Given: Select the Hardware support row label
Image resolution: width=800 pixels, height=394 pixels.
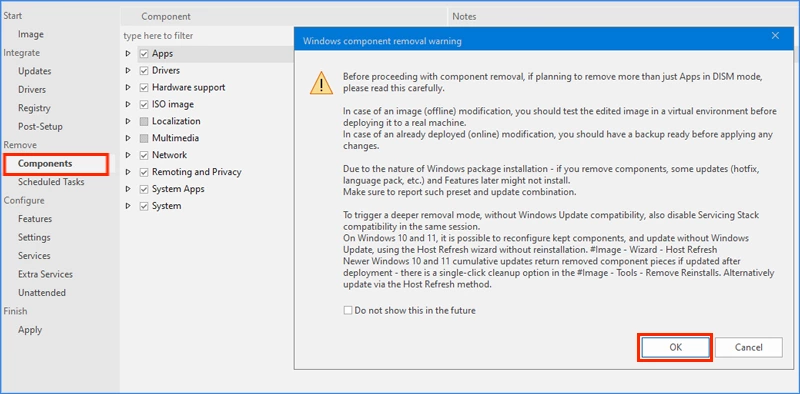Looking at the screenshot, I should coord(188,87).
